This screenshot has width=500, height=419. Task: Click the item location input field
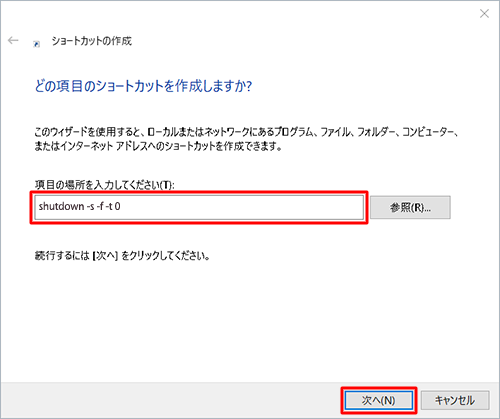tap(199, 207)
